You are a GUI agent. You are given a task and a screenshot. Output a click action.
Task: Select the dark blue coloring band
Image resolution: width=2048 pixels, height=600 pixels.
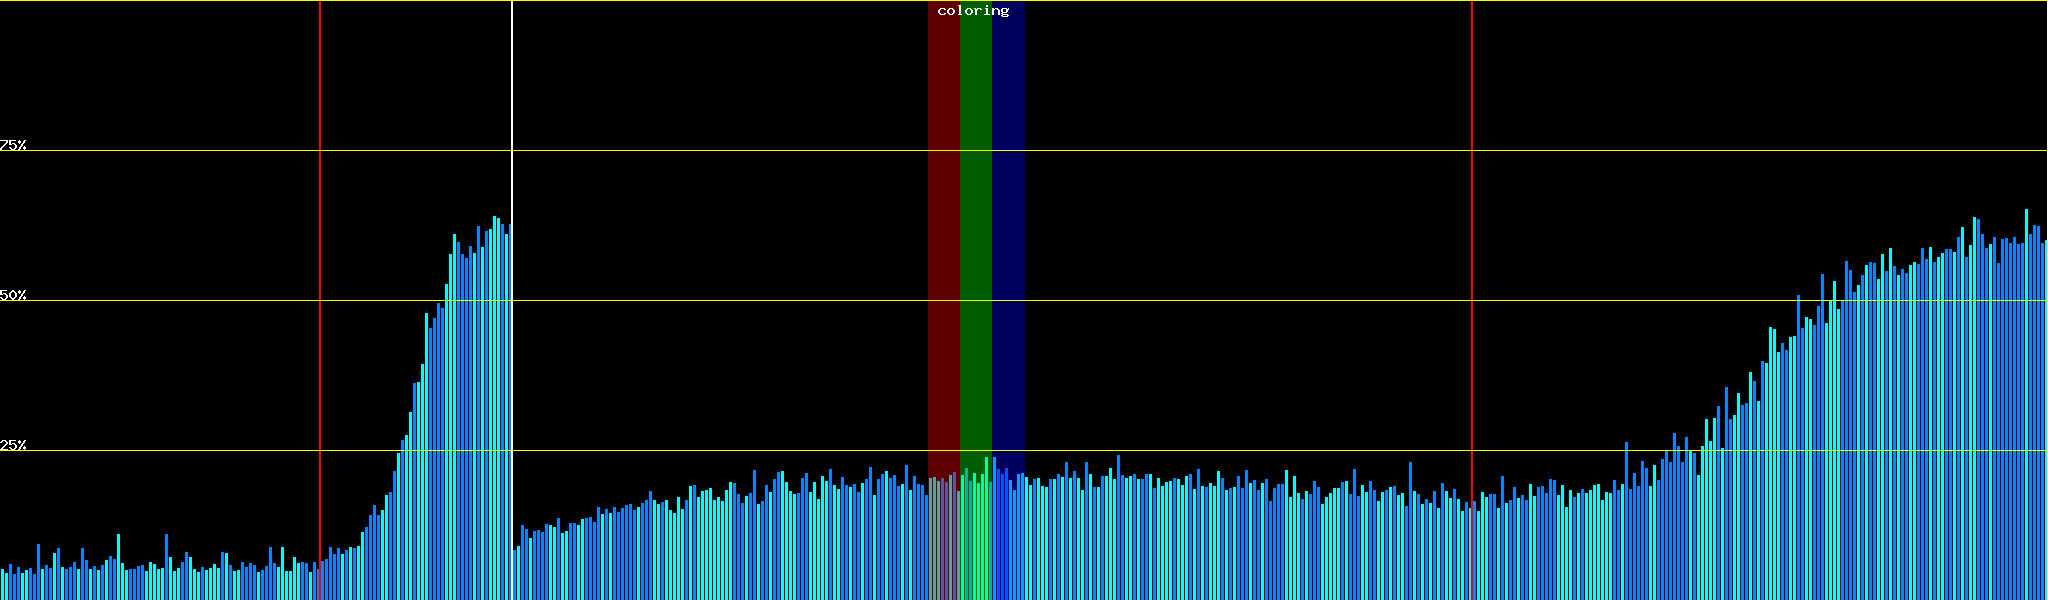coord(1008,250)
